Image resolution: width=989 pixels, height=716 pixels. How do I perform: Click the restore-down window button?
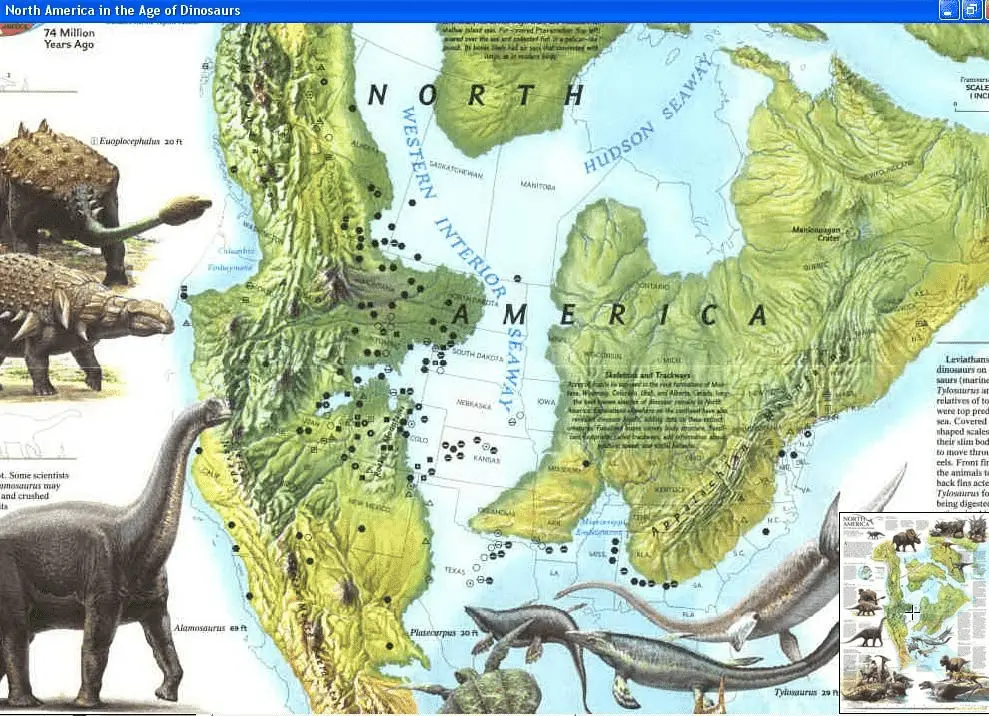pos(971,10)
